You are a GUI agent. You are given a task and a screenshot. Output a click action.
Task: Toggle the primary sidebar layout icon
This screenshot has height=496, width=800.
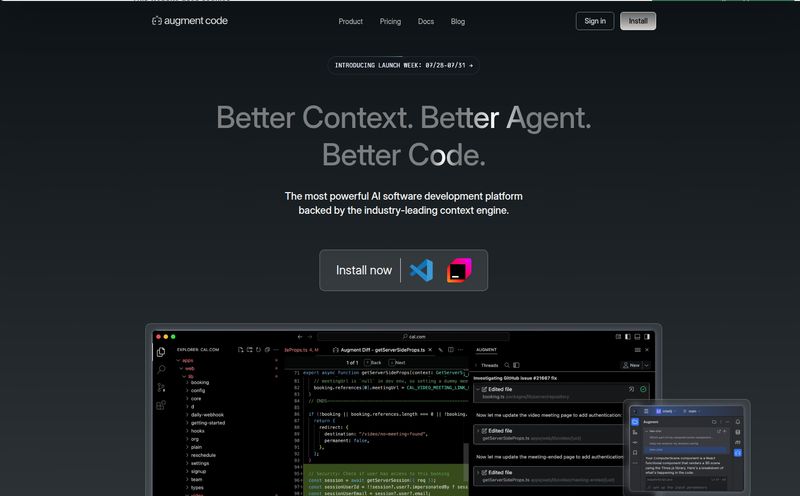[x=628, y=337]
